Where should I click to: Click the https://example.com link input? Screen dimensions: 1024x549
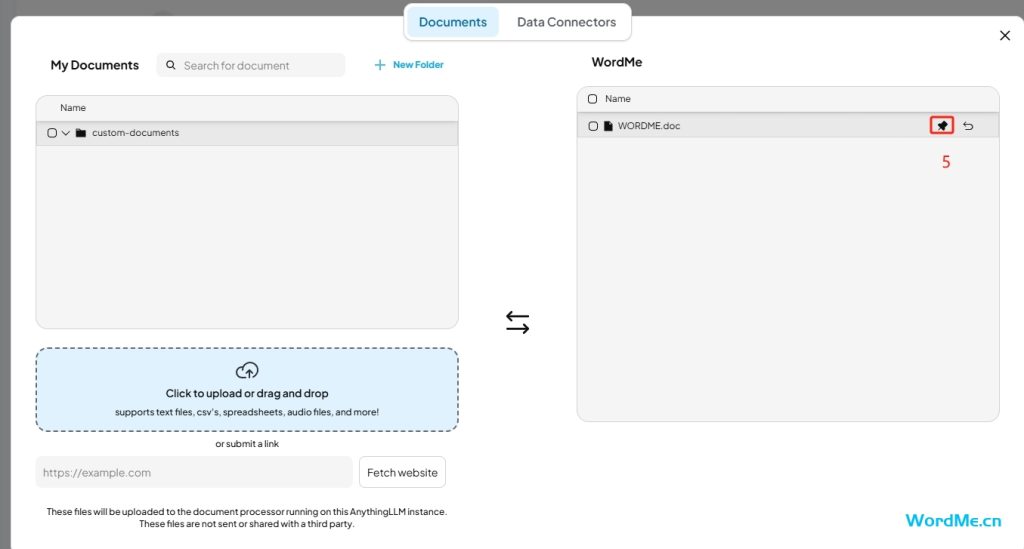[194, 472]
